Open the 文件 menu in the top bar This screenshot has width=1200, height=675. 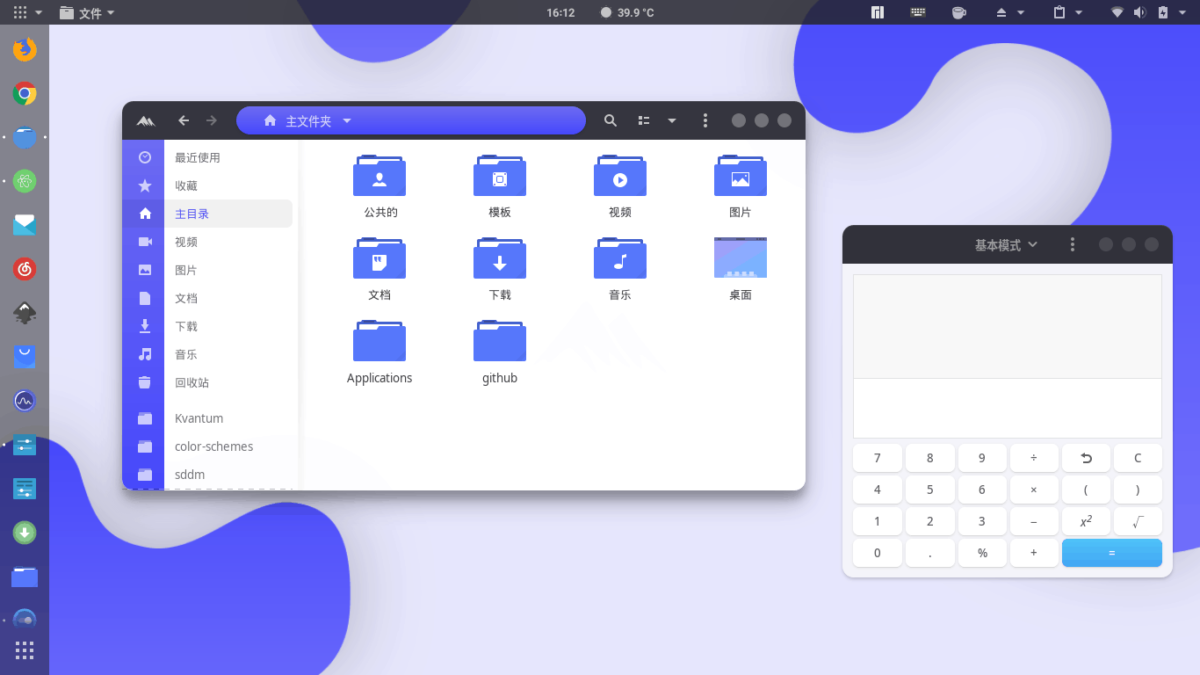click(86, 12)
